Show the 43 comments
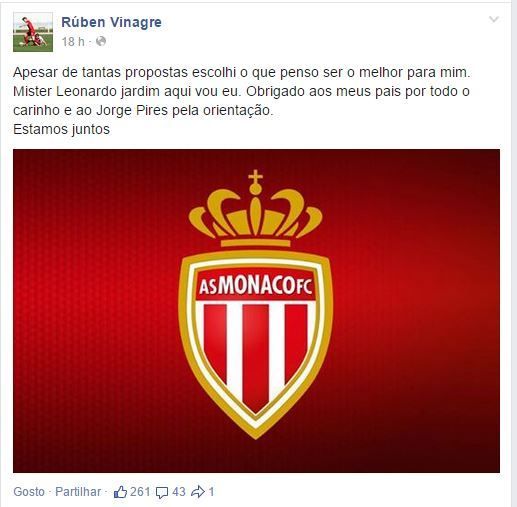 [x=179, y=492]
